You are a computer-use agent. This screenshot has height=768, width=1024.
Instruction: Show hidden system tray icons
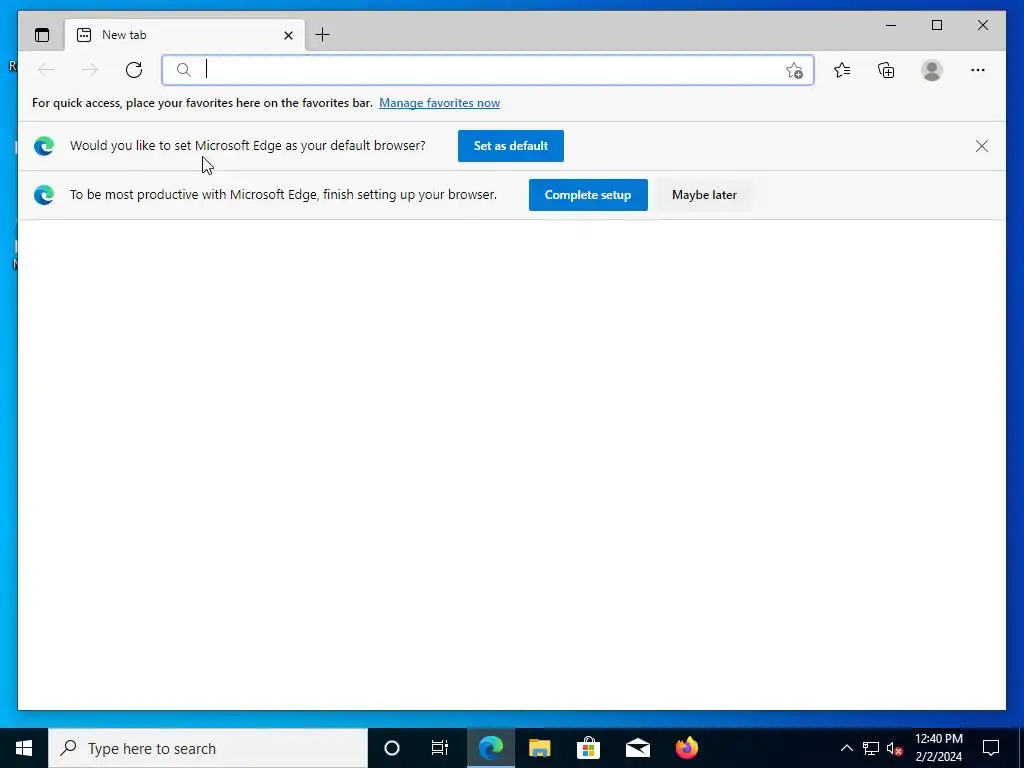coord(846,748)
